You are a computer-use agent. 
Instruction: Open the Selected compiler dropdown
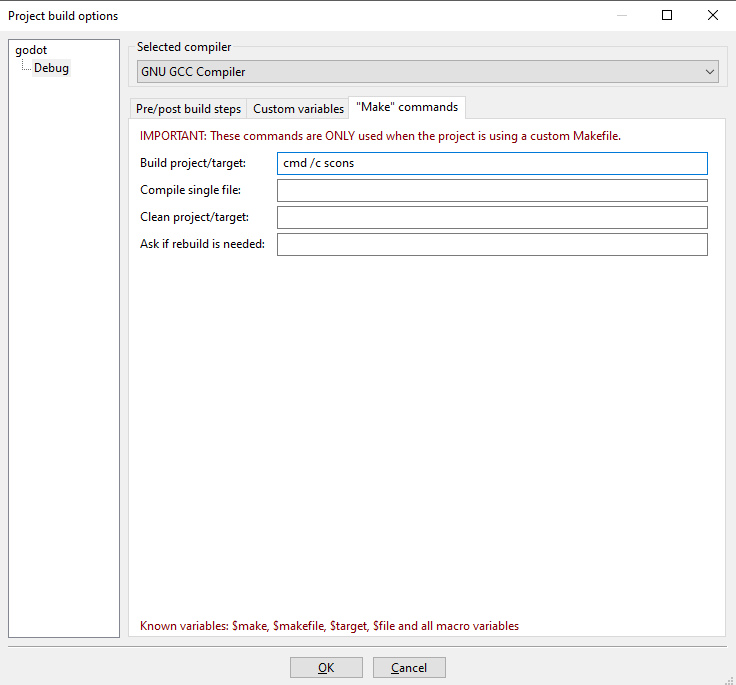click(x=427, y=72)
